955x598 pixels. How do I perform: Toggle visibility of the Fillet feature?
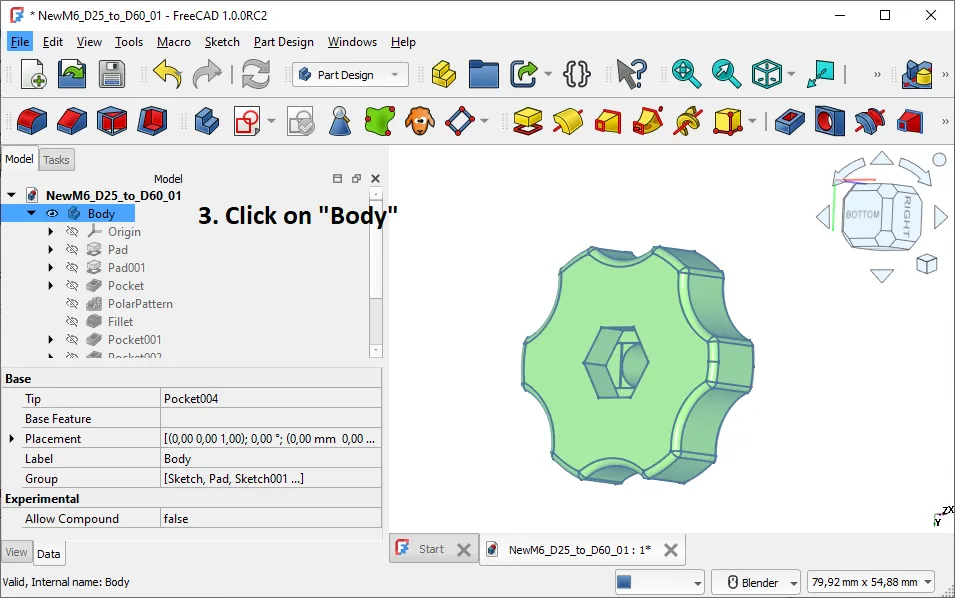click(x=72, y=322)
